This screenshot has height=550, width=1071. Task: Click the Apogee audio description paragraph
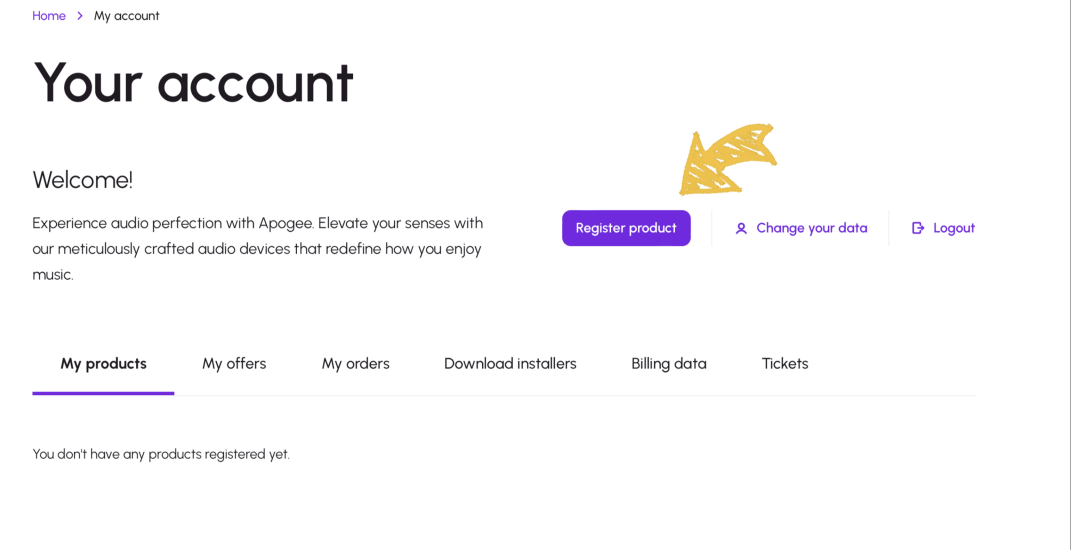pos(257,248)
